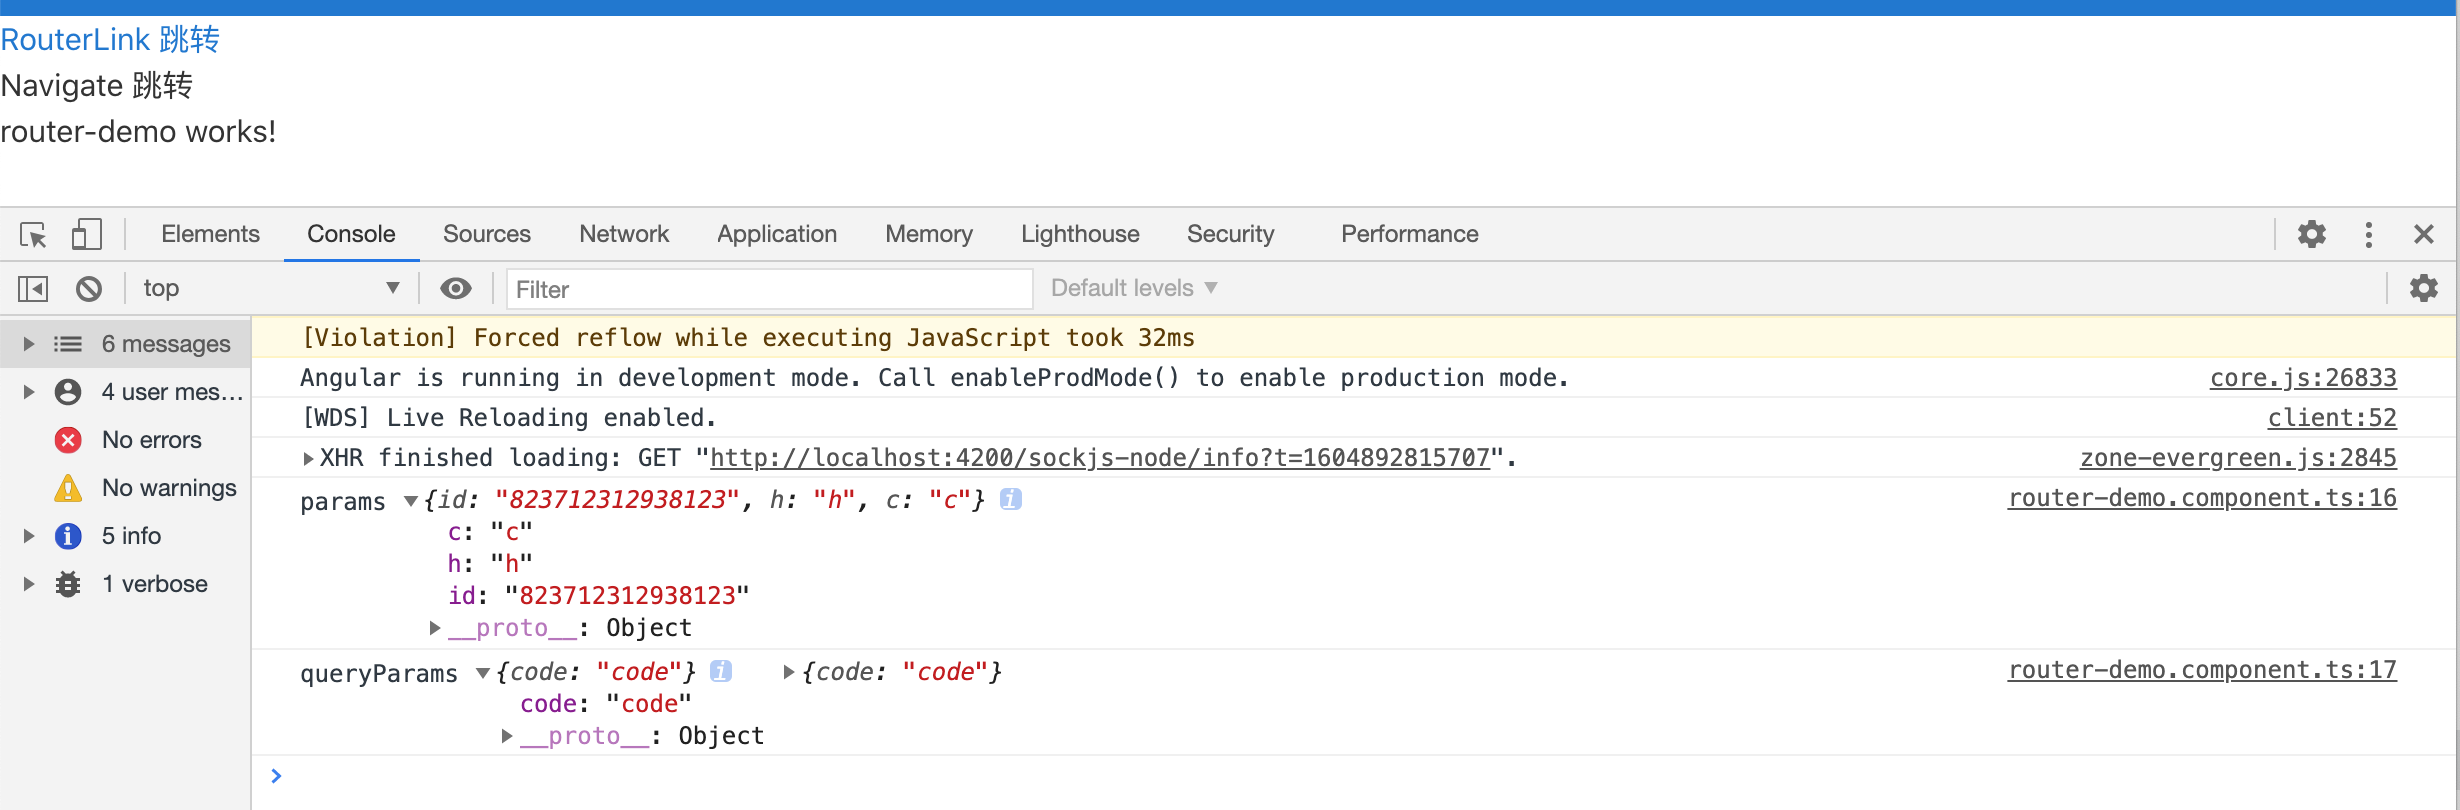
Task: Open the Default levels dropdown
Action: pos(1134,288)
